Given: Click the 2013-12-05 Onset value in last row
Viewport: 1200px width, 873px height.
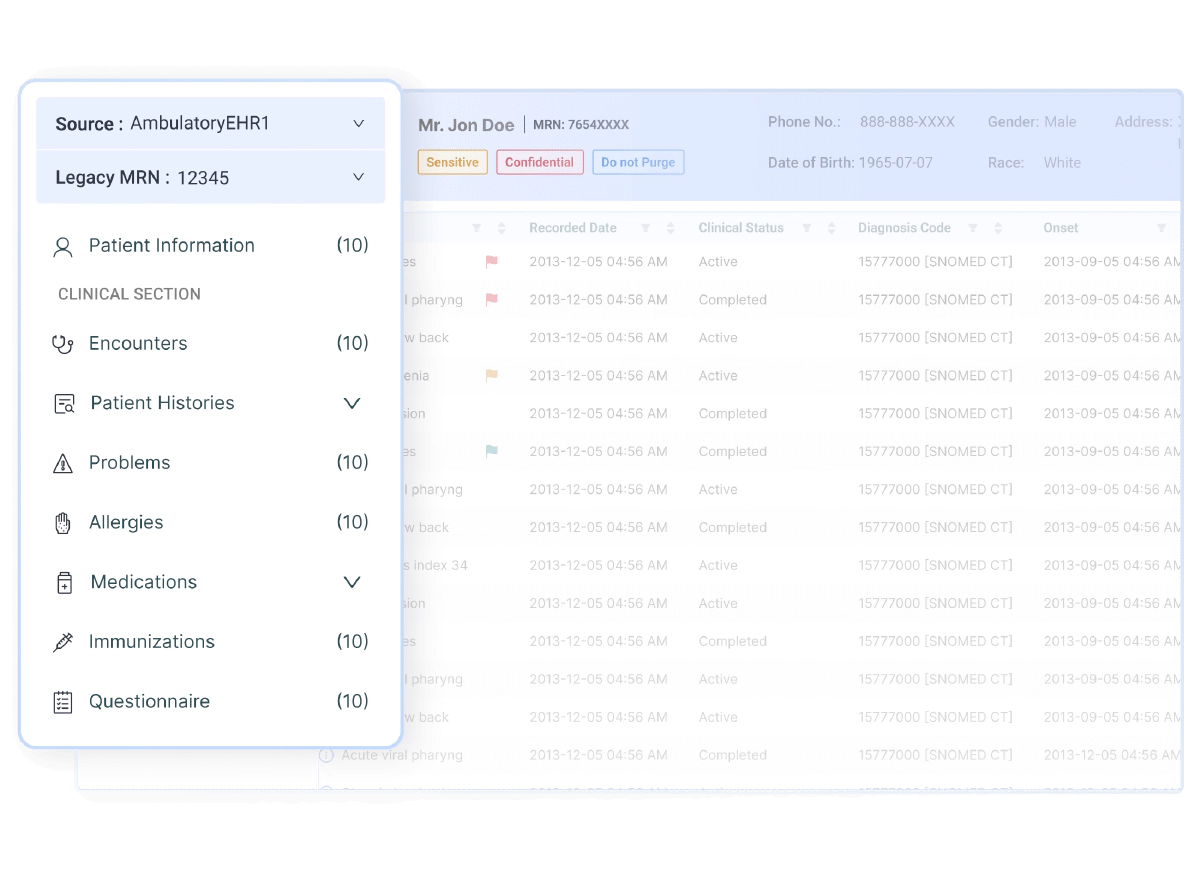Looking at the screenshot, I should click(x=1112, y=755).
